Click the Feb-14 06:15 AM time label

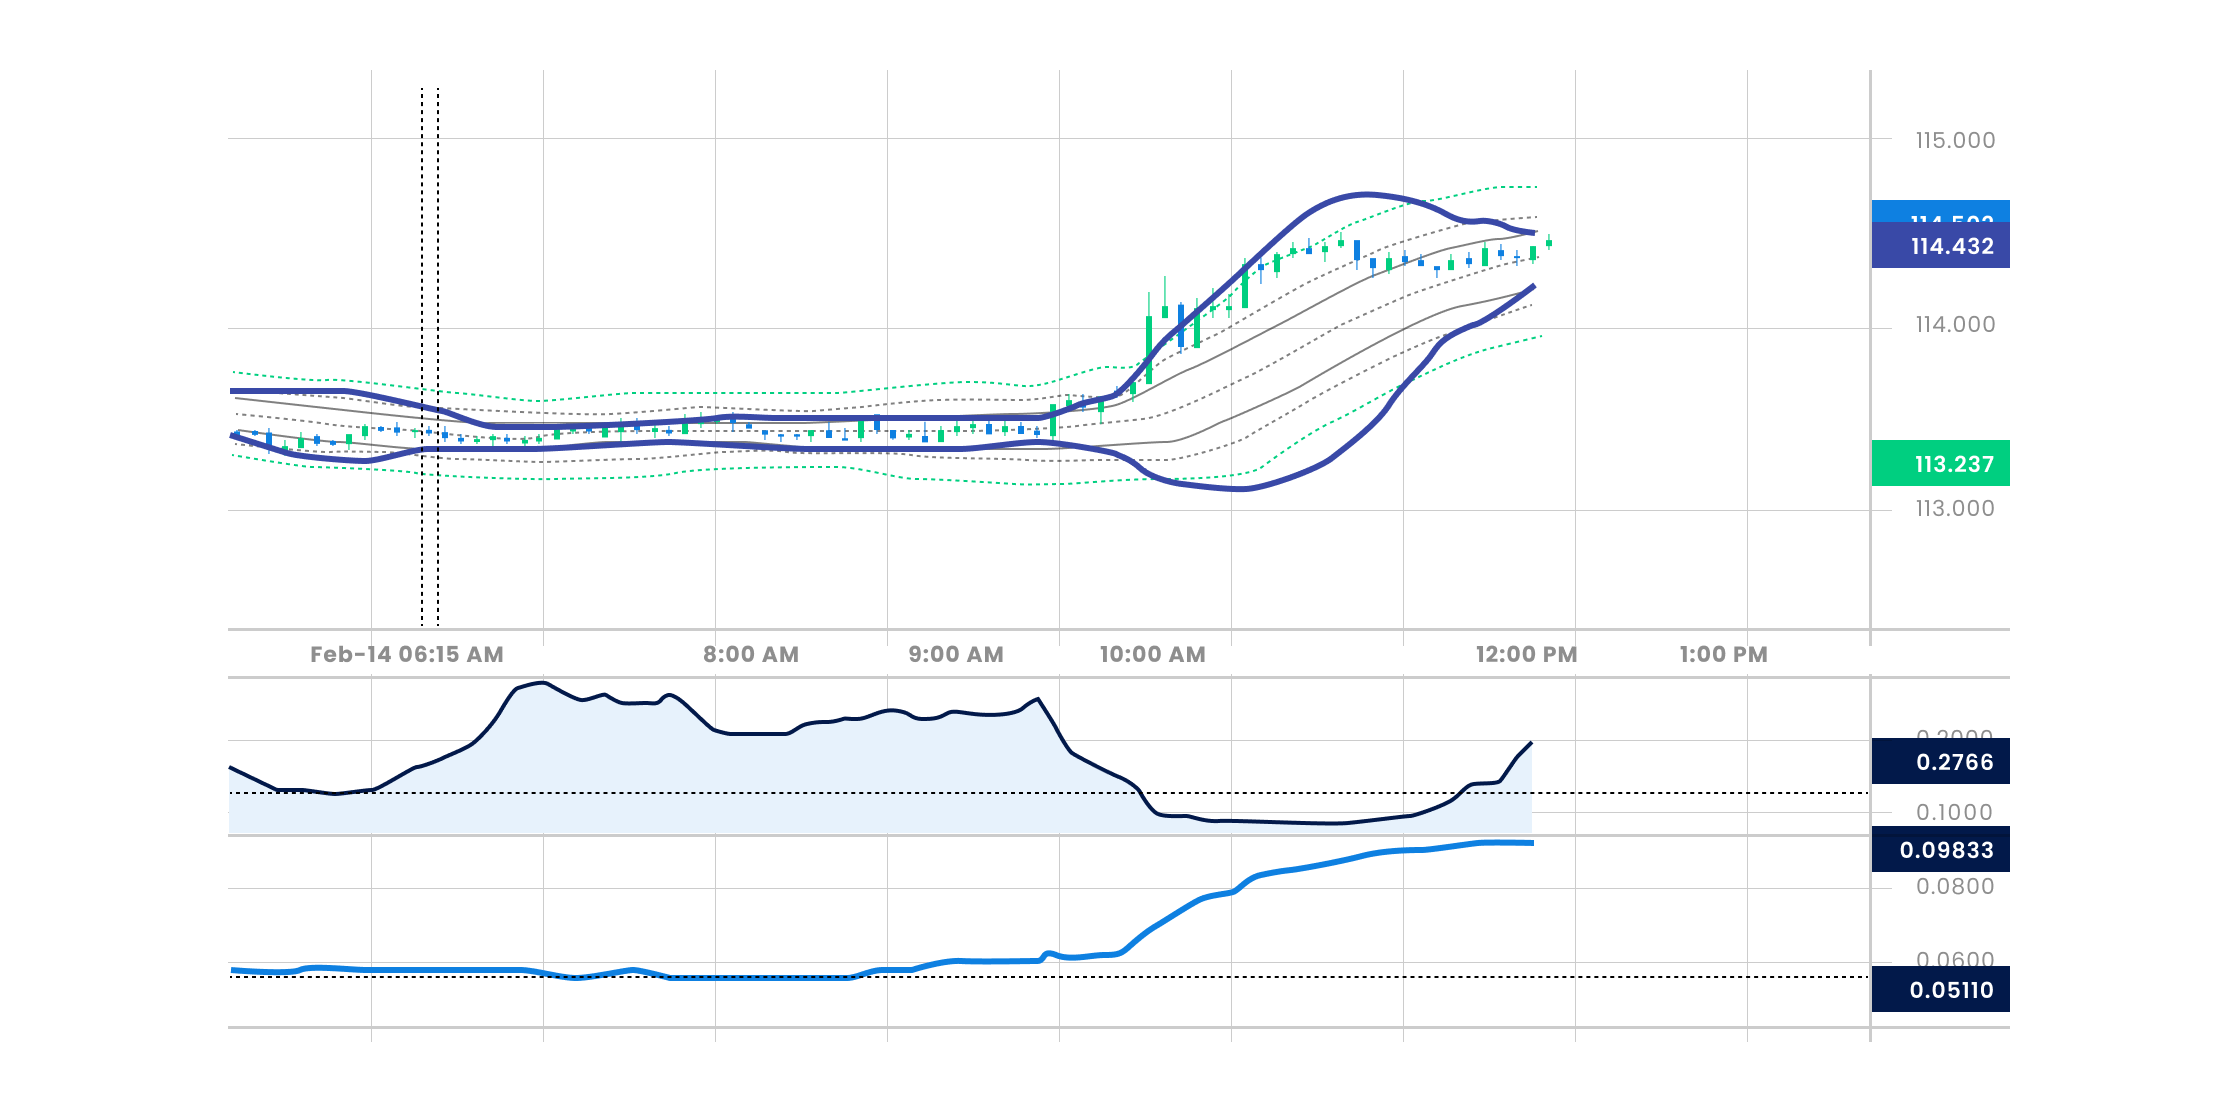pos(407,655)
